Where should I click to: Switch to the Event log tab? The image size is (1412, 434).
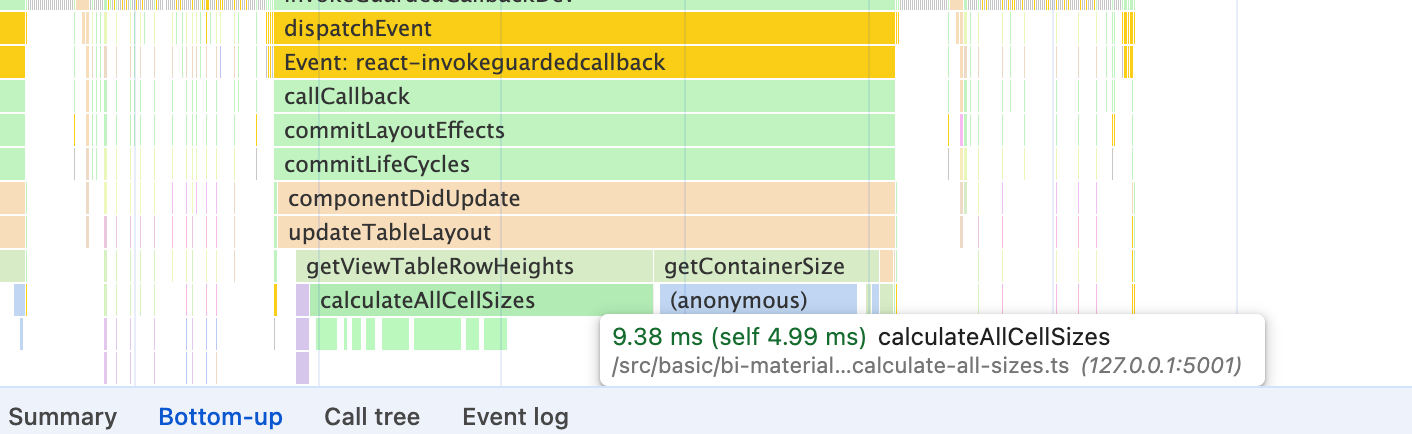(515, 417)
